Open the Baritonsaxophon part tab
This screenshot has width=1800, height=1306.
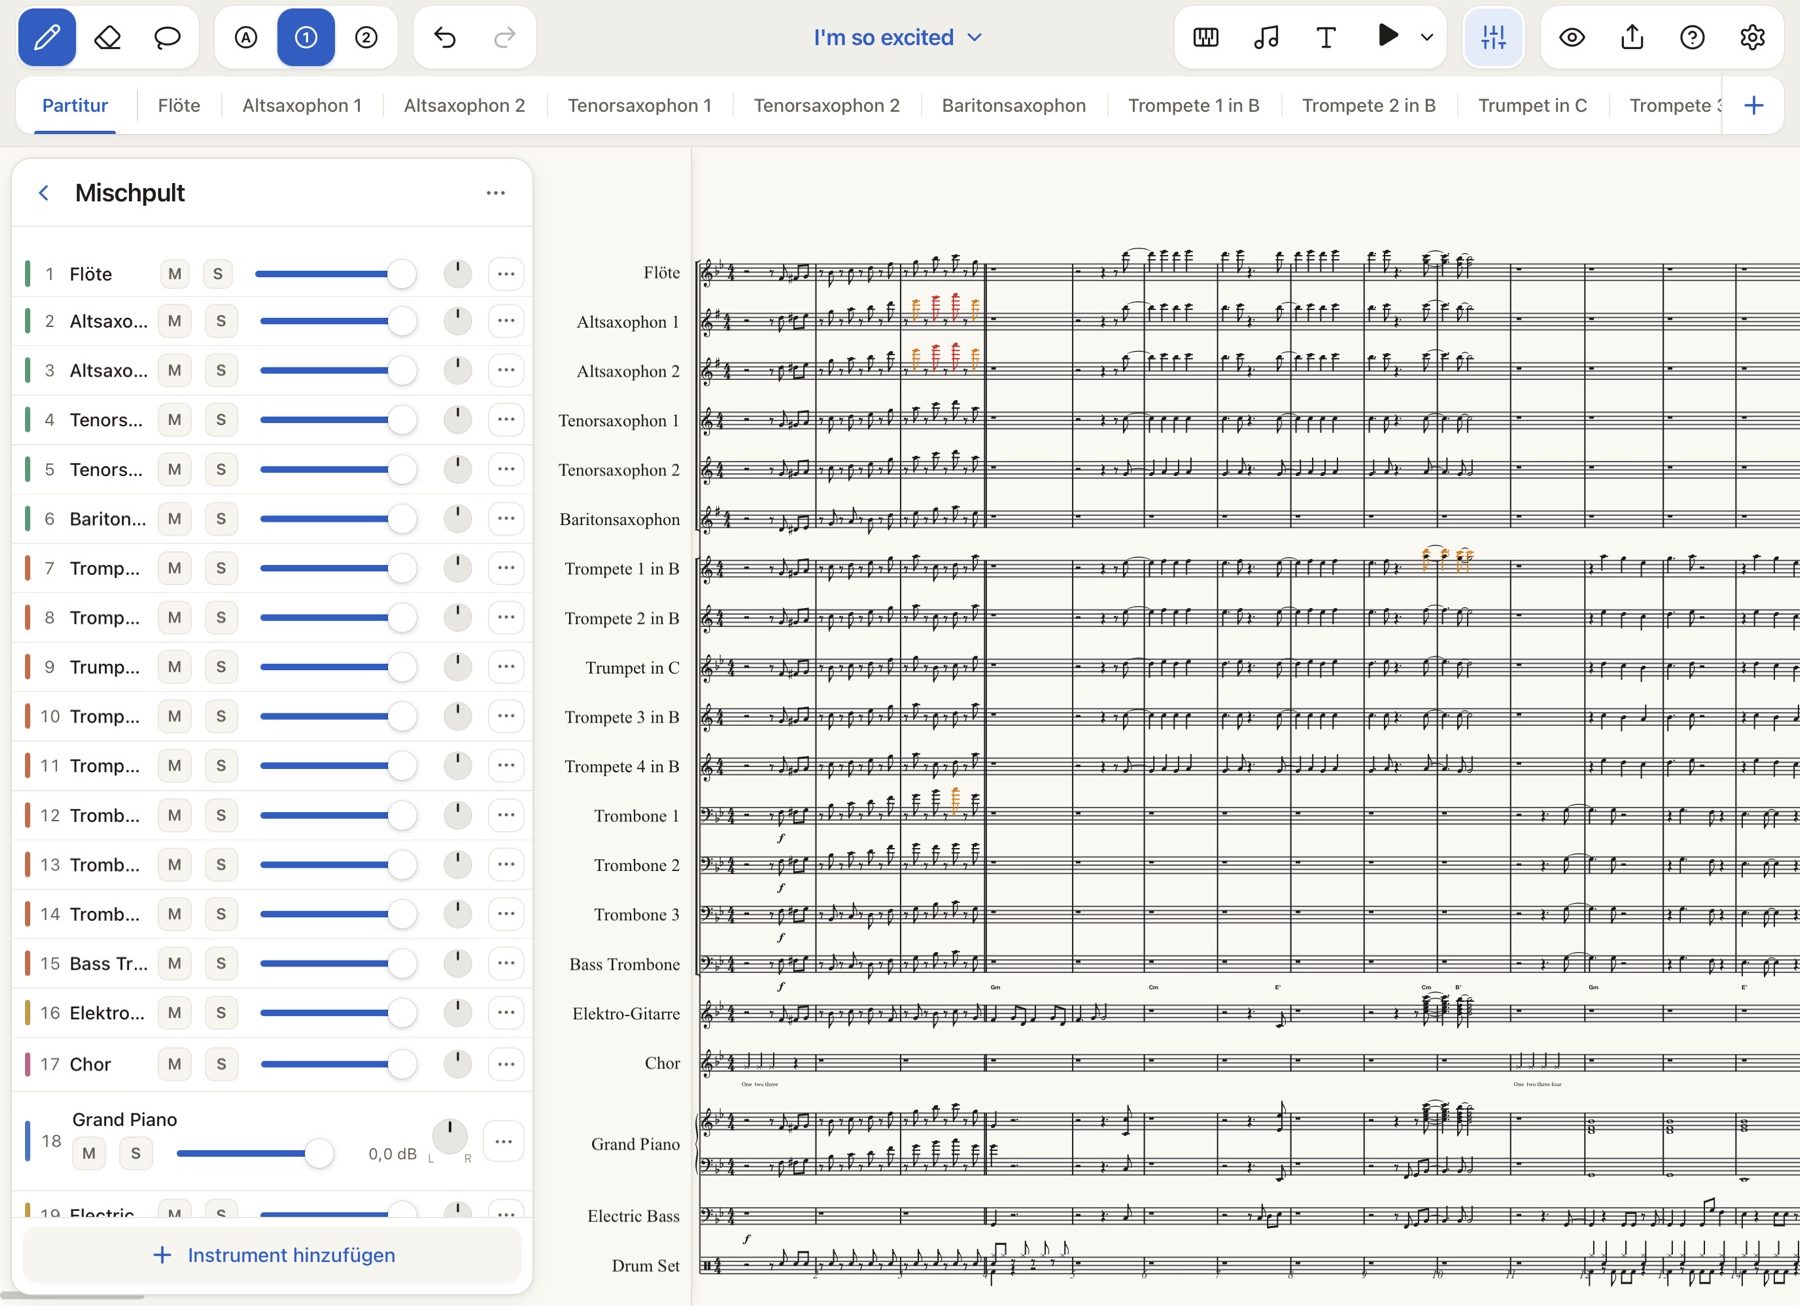tap(1014, 105)
